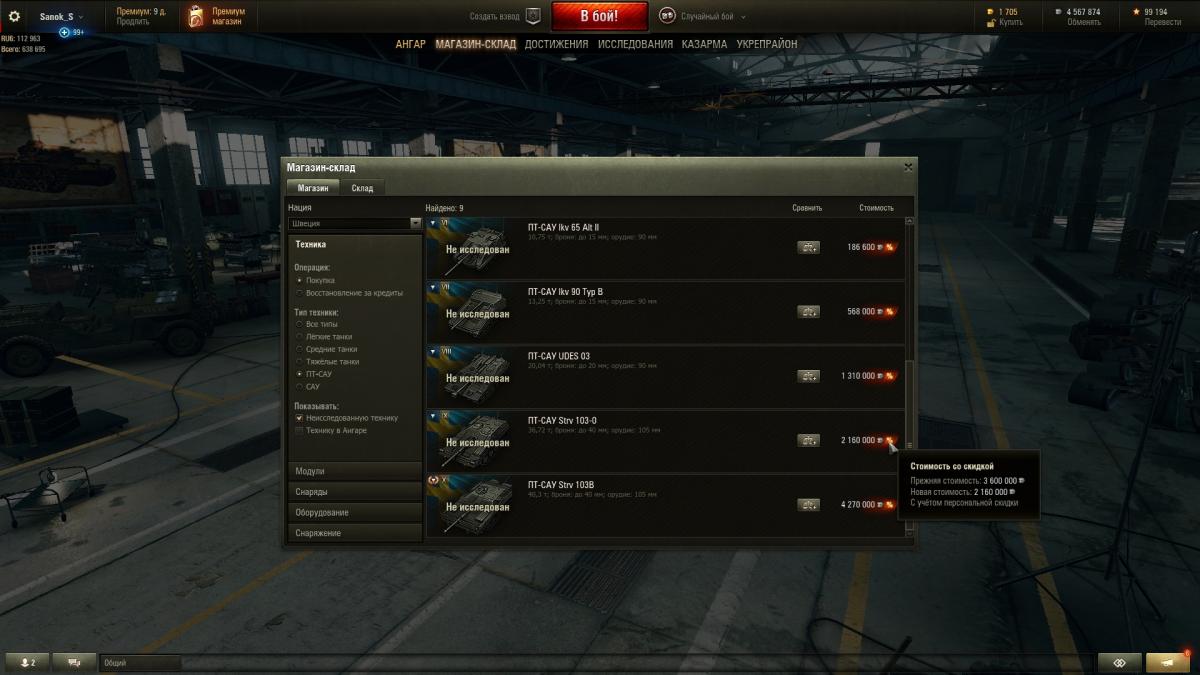Click the Продлить premium link
The width and height of the screenshot is (1200, 675).
coord(133,22)
